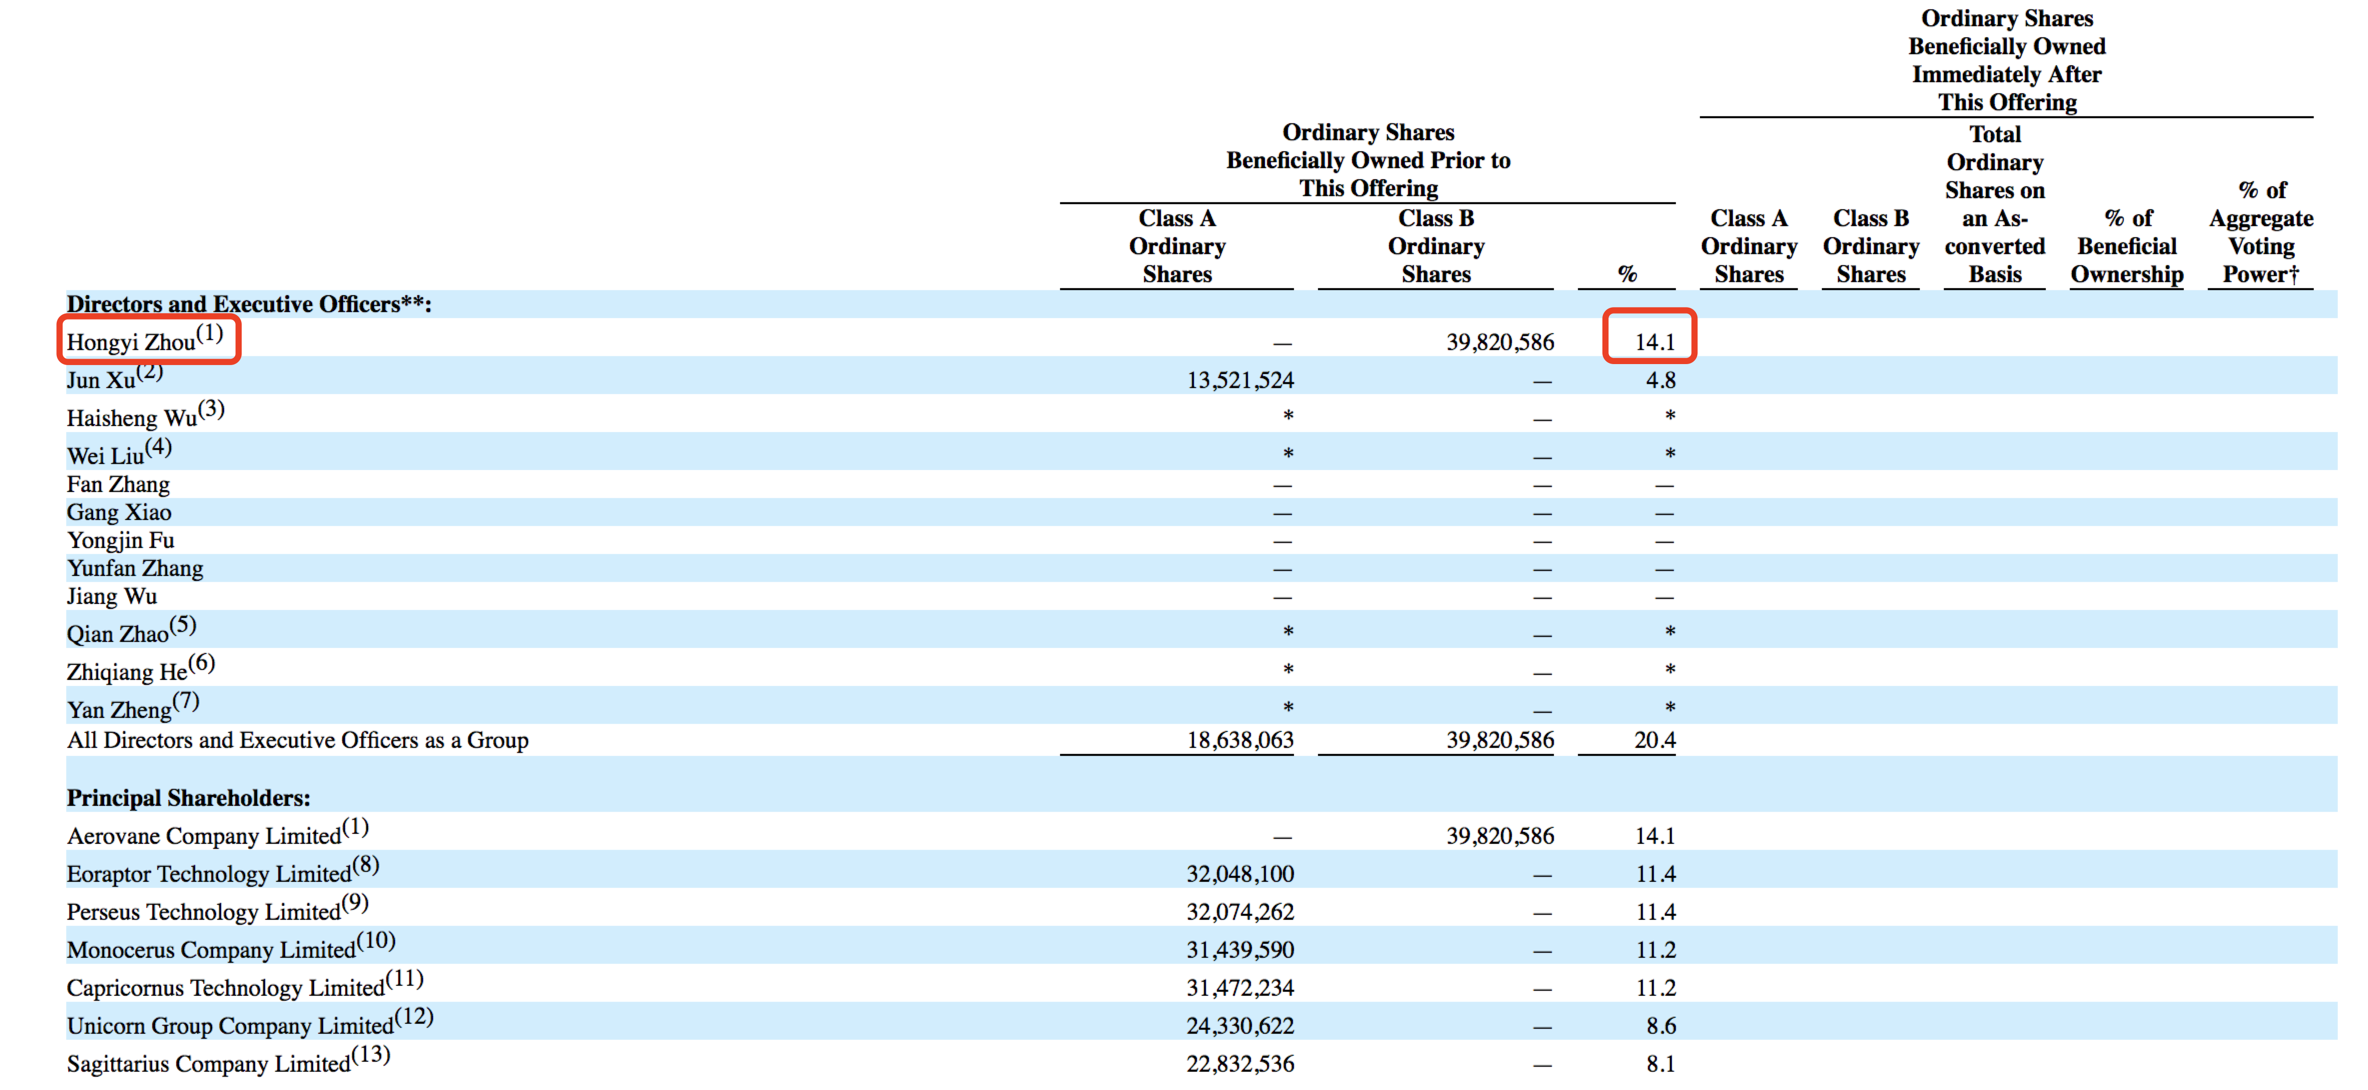Click the Class A Ordinary Shares header under Immediately After This Offering

(x=1749, y=246)
